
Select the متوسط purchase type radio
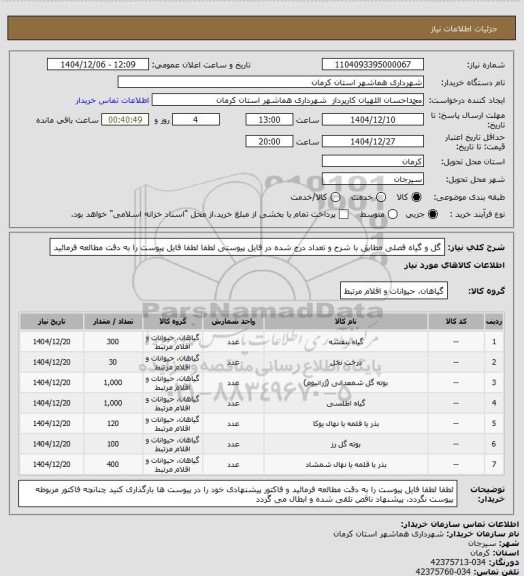393,215
